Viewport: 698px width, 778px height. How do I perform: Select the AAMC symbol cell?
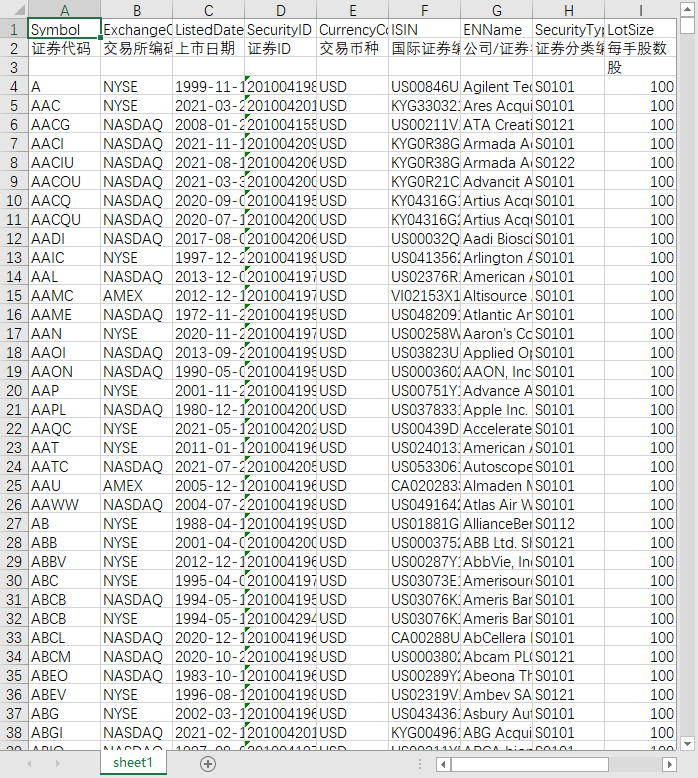point(64,295)
